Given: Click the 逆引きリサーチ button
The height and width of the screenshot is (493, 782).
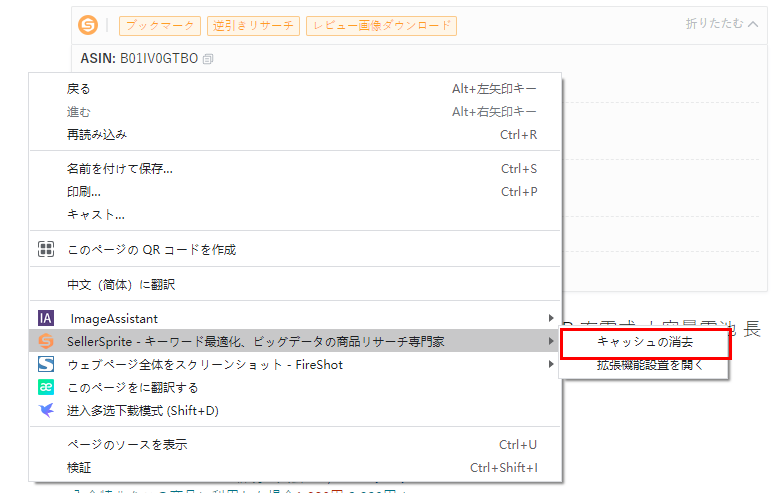Looking at the screenshot, I should (x=253, y=25).
